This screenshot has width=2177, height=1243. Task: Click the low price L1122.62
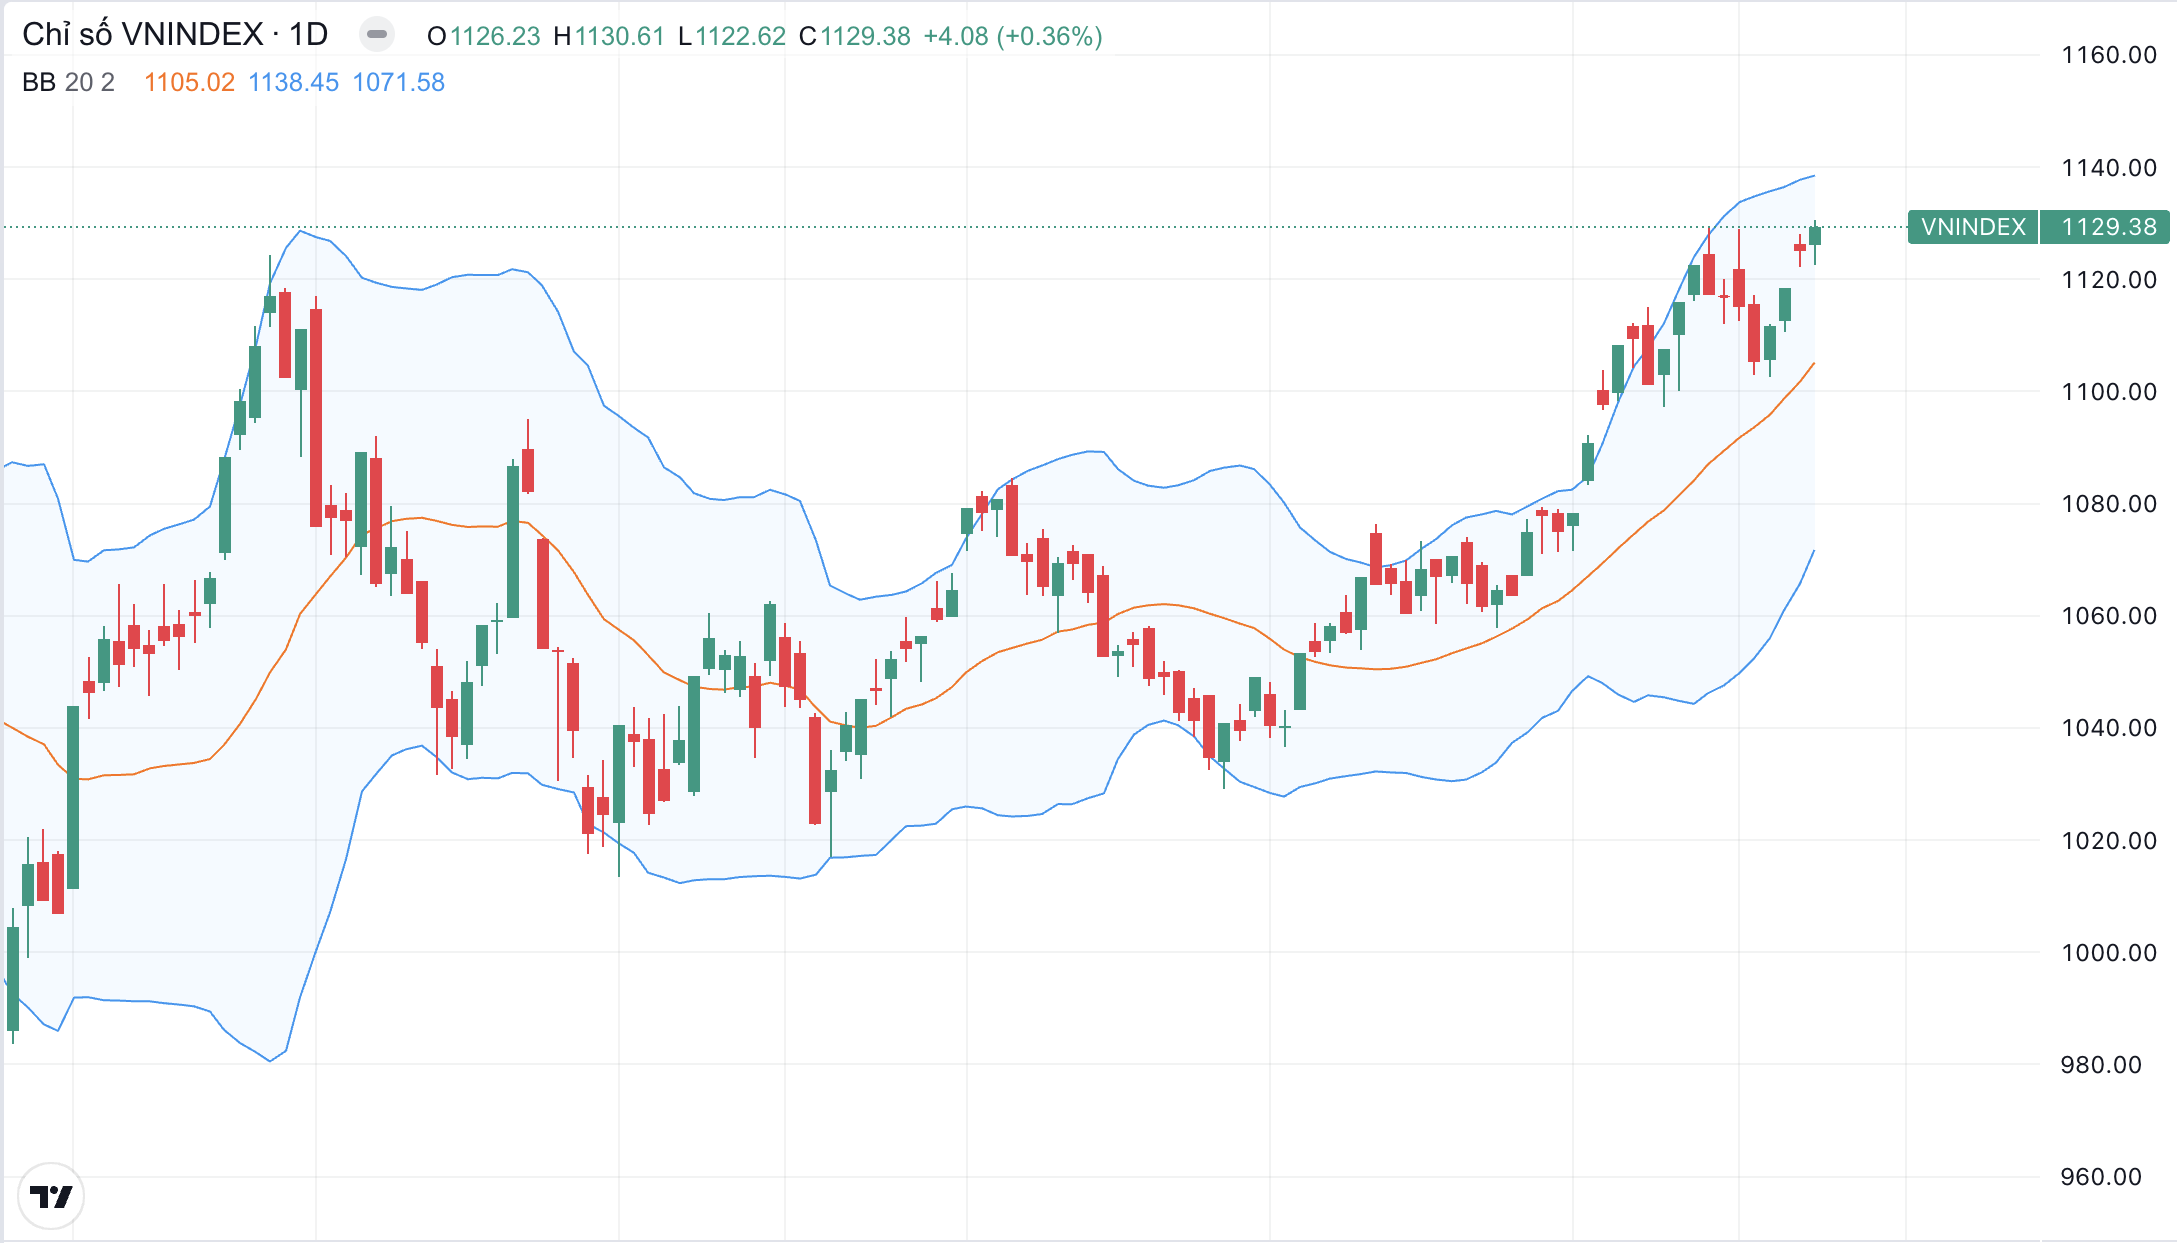(732, 36)
